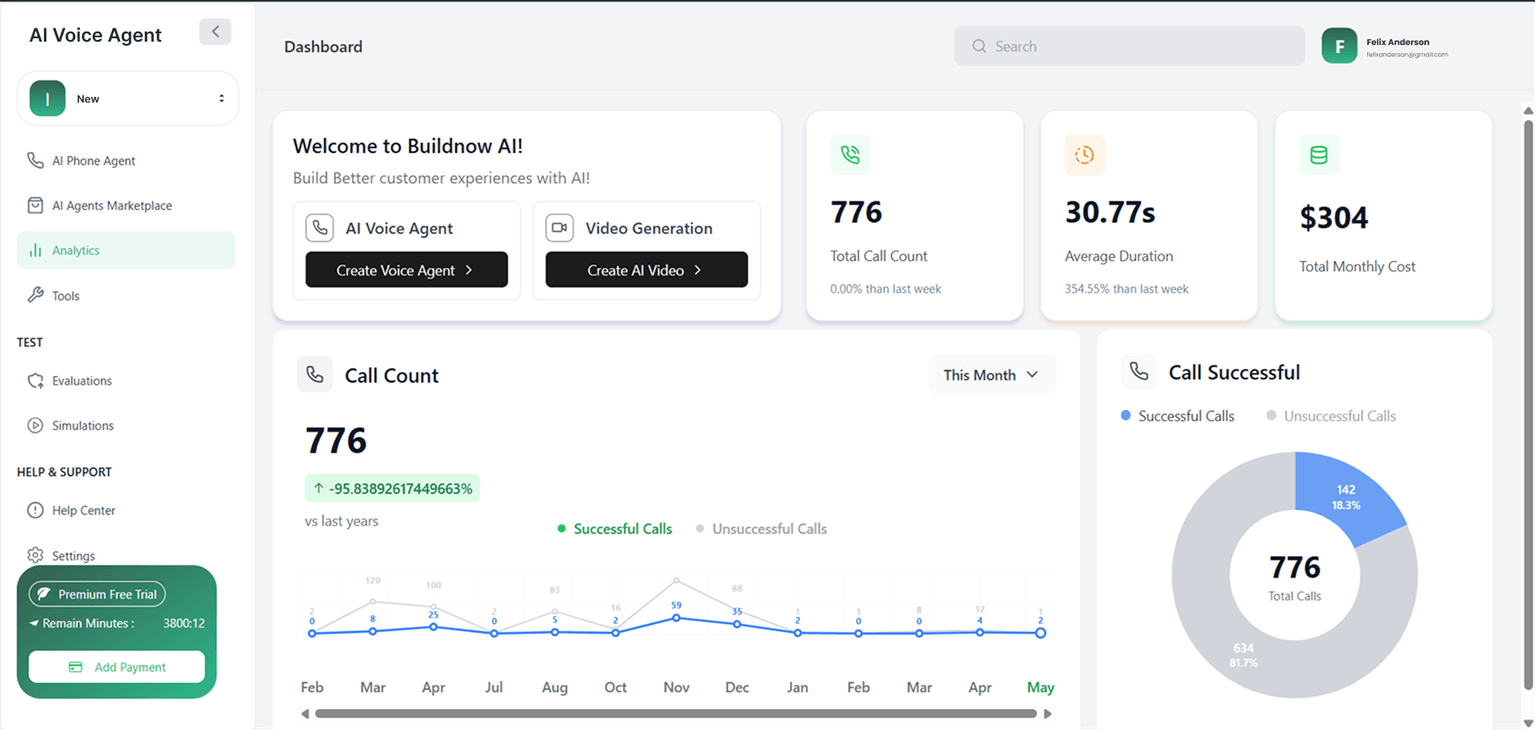This screenshot has width=1536, height=730.
Task: Click the Analytics bar chart icon
Action: [35, 251]
